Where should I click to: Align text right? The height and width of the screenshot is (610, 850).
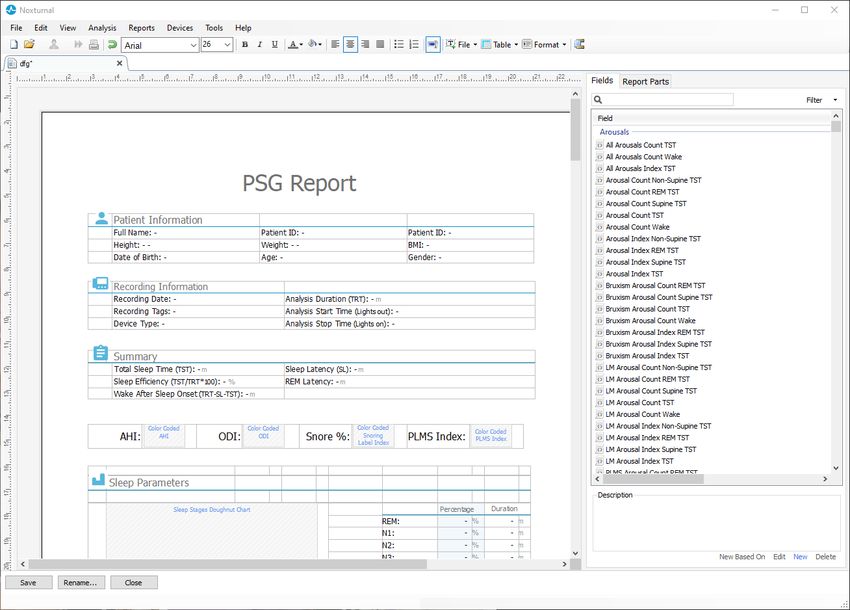click(365, 44)
